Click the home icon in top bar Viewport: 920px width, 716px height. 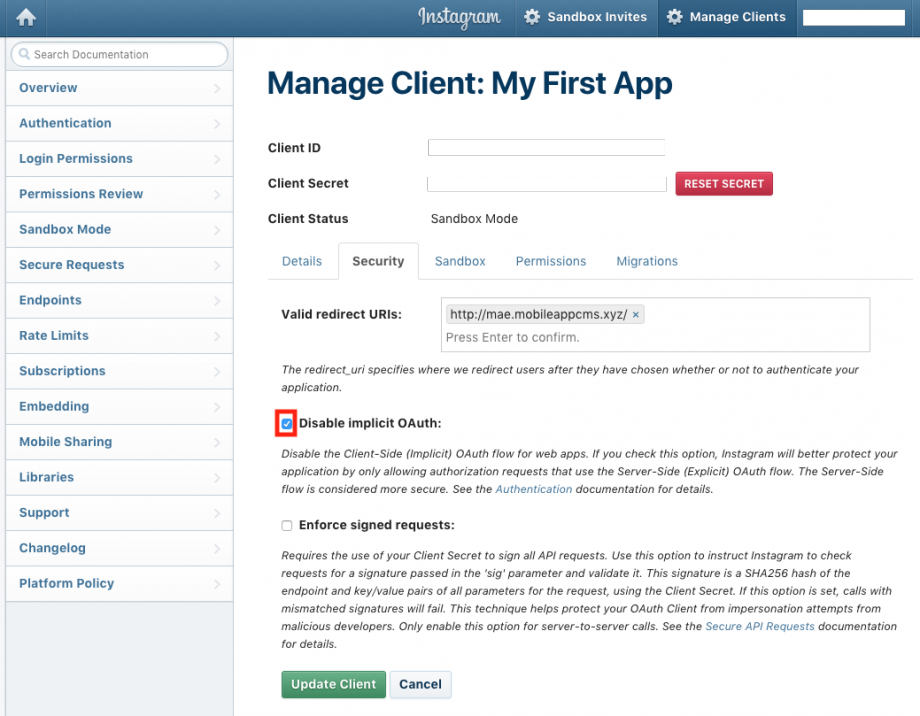26,17
